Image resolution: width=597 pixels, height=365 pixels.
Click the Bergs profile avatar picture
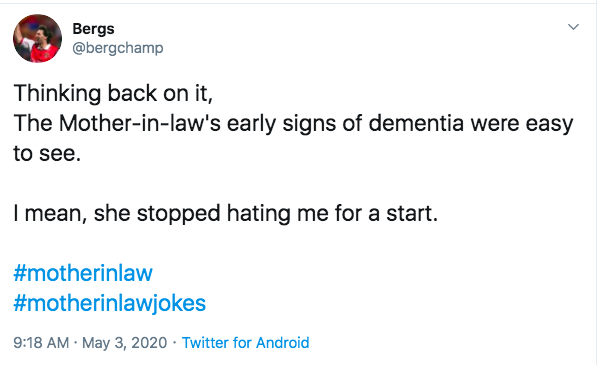(x=37, y=38)
